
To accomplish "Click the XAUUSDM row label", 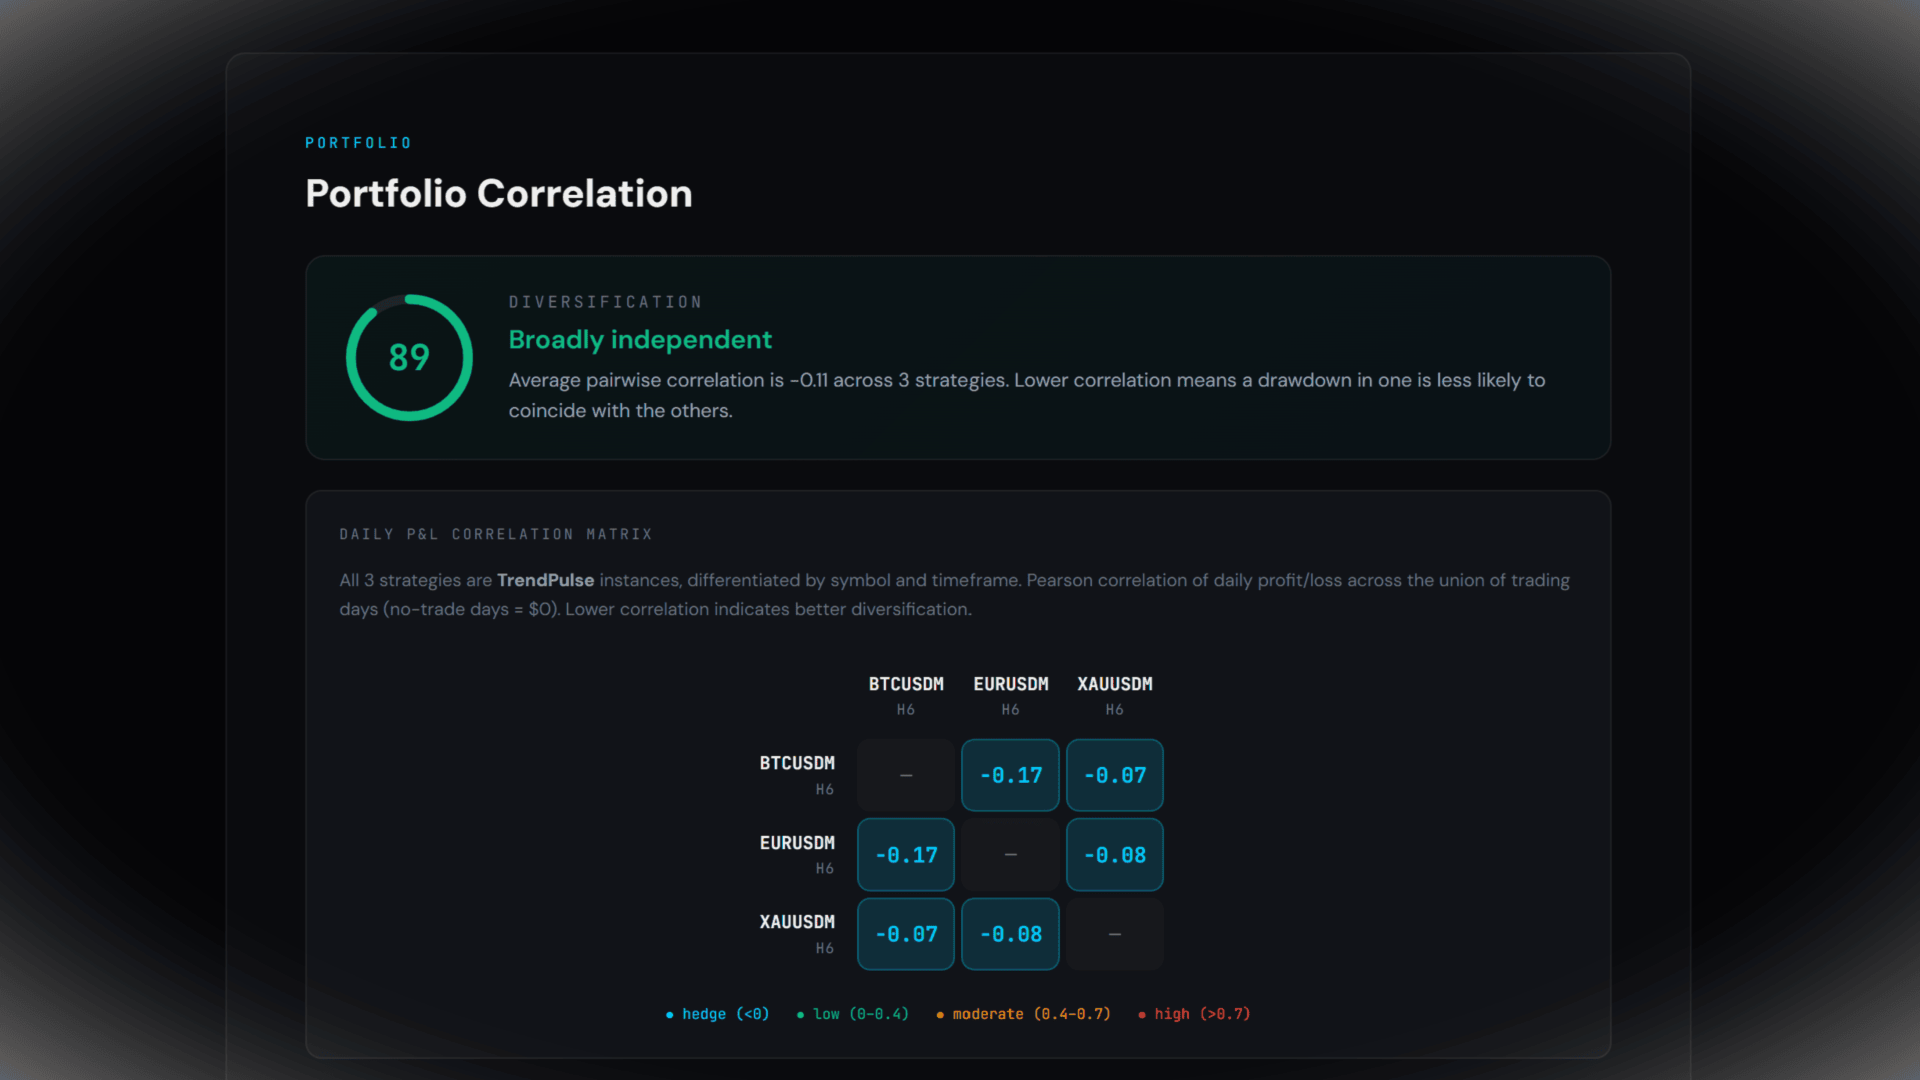I will pos(797,934).
